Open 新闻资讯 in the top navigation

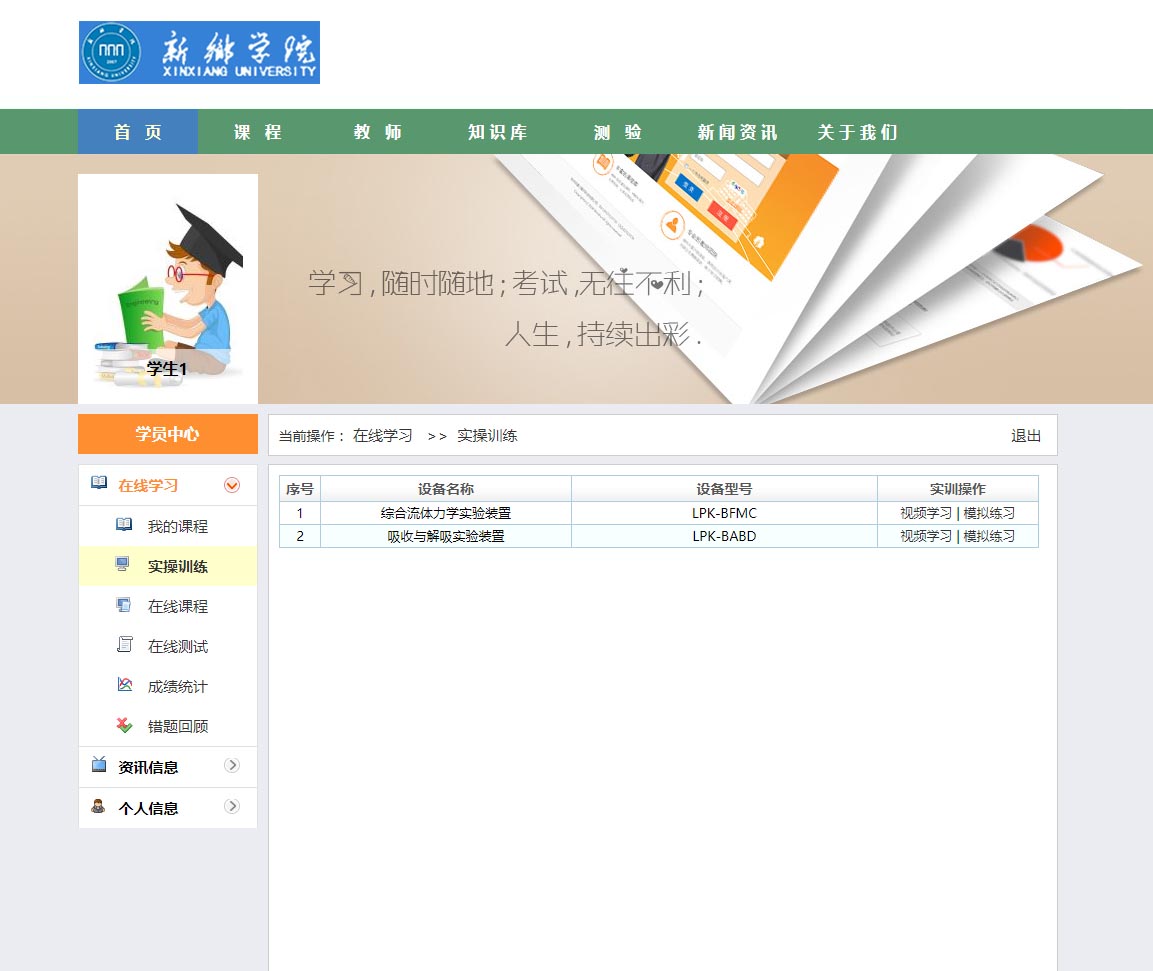737,132
